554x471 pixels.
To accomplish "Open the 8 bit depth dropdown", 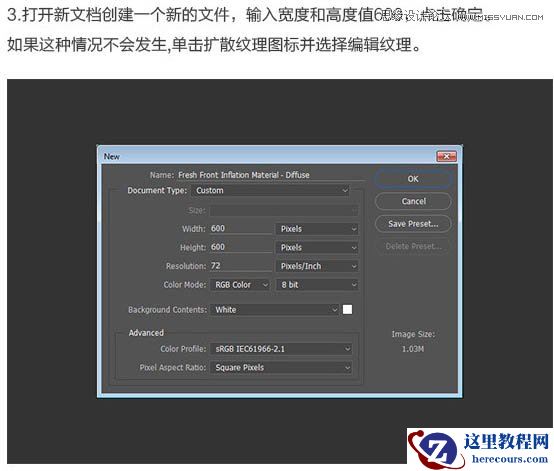I will (x=317, y=285).
